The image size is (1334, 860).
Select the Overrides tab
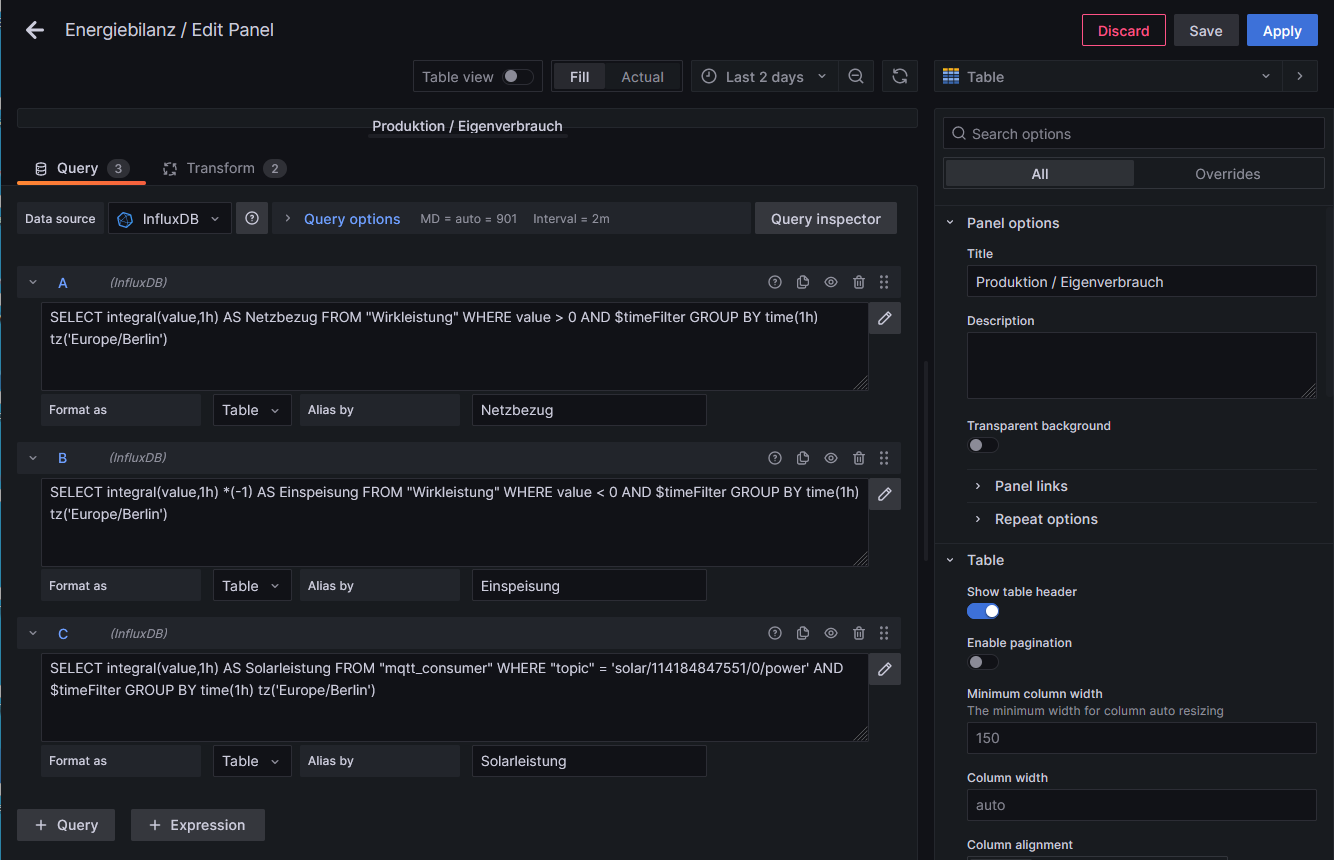pyautogui.click(x=1227, y=174)
